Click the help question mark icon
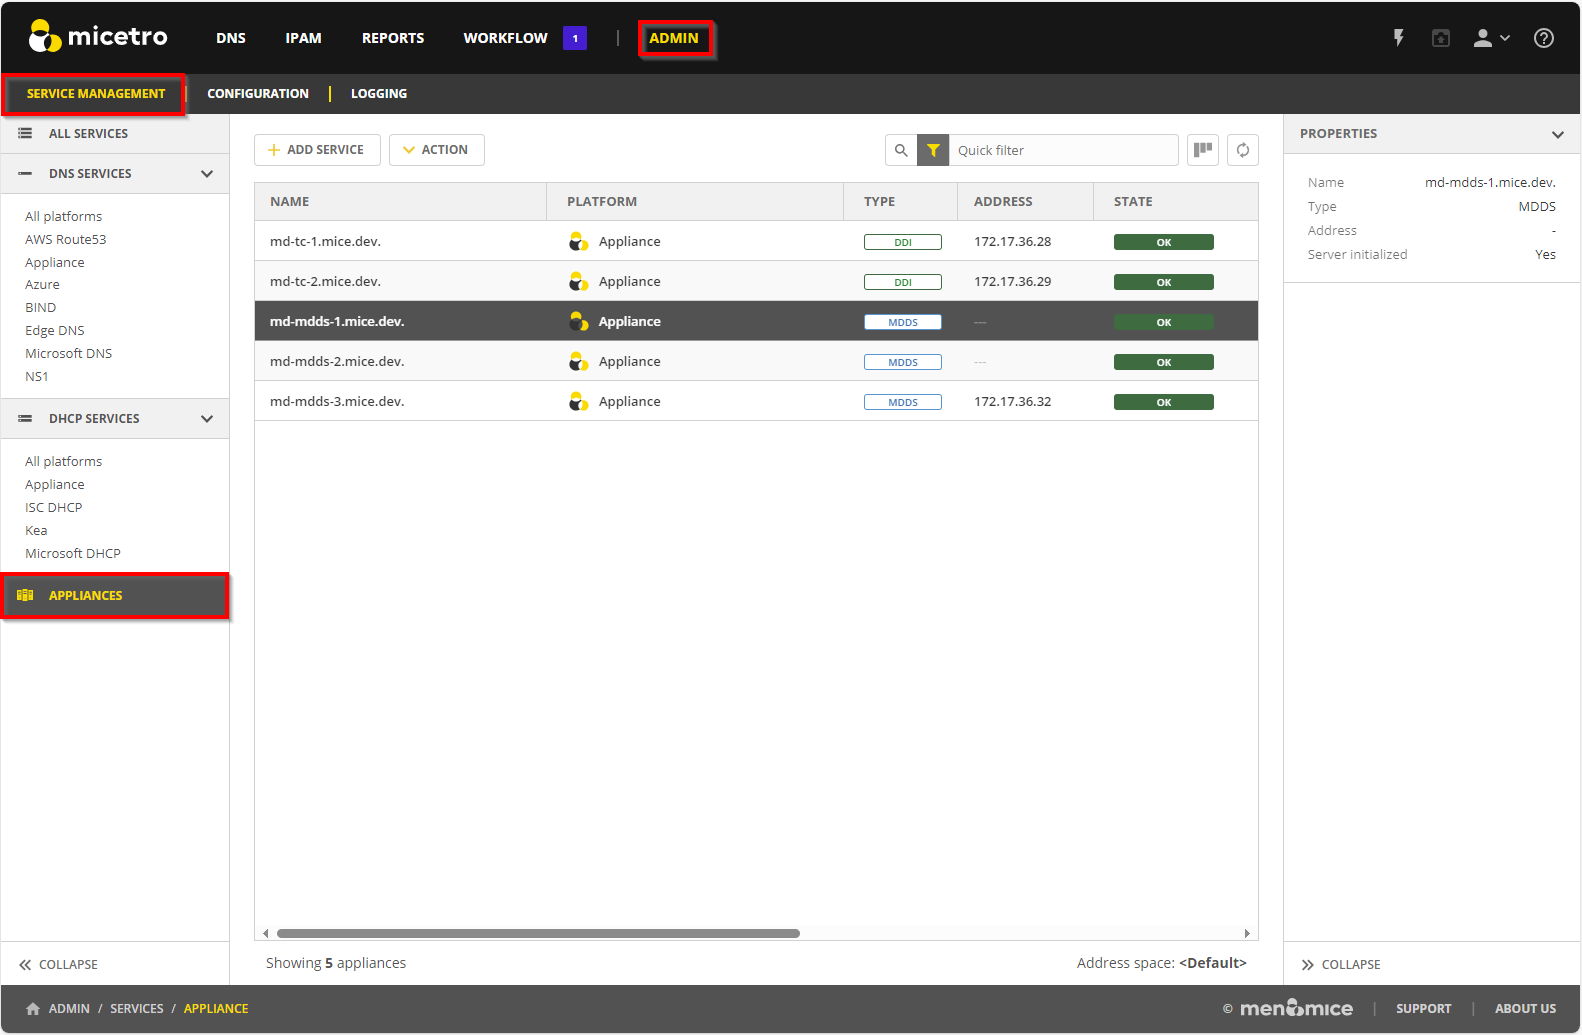This screenshot has width=1582, height=1035. pyautogui.click(x=1543, y=38)
